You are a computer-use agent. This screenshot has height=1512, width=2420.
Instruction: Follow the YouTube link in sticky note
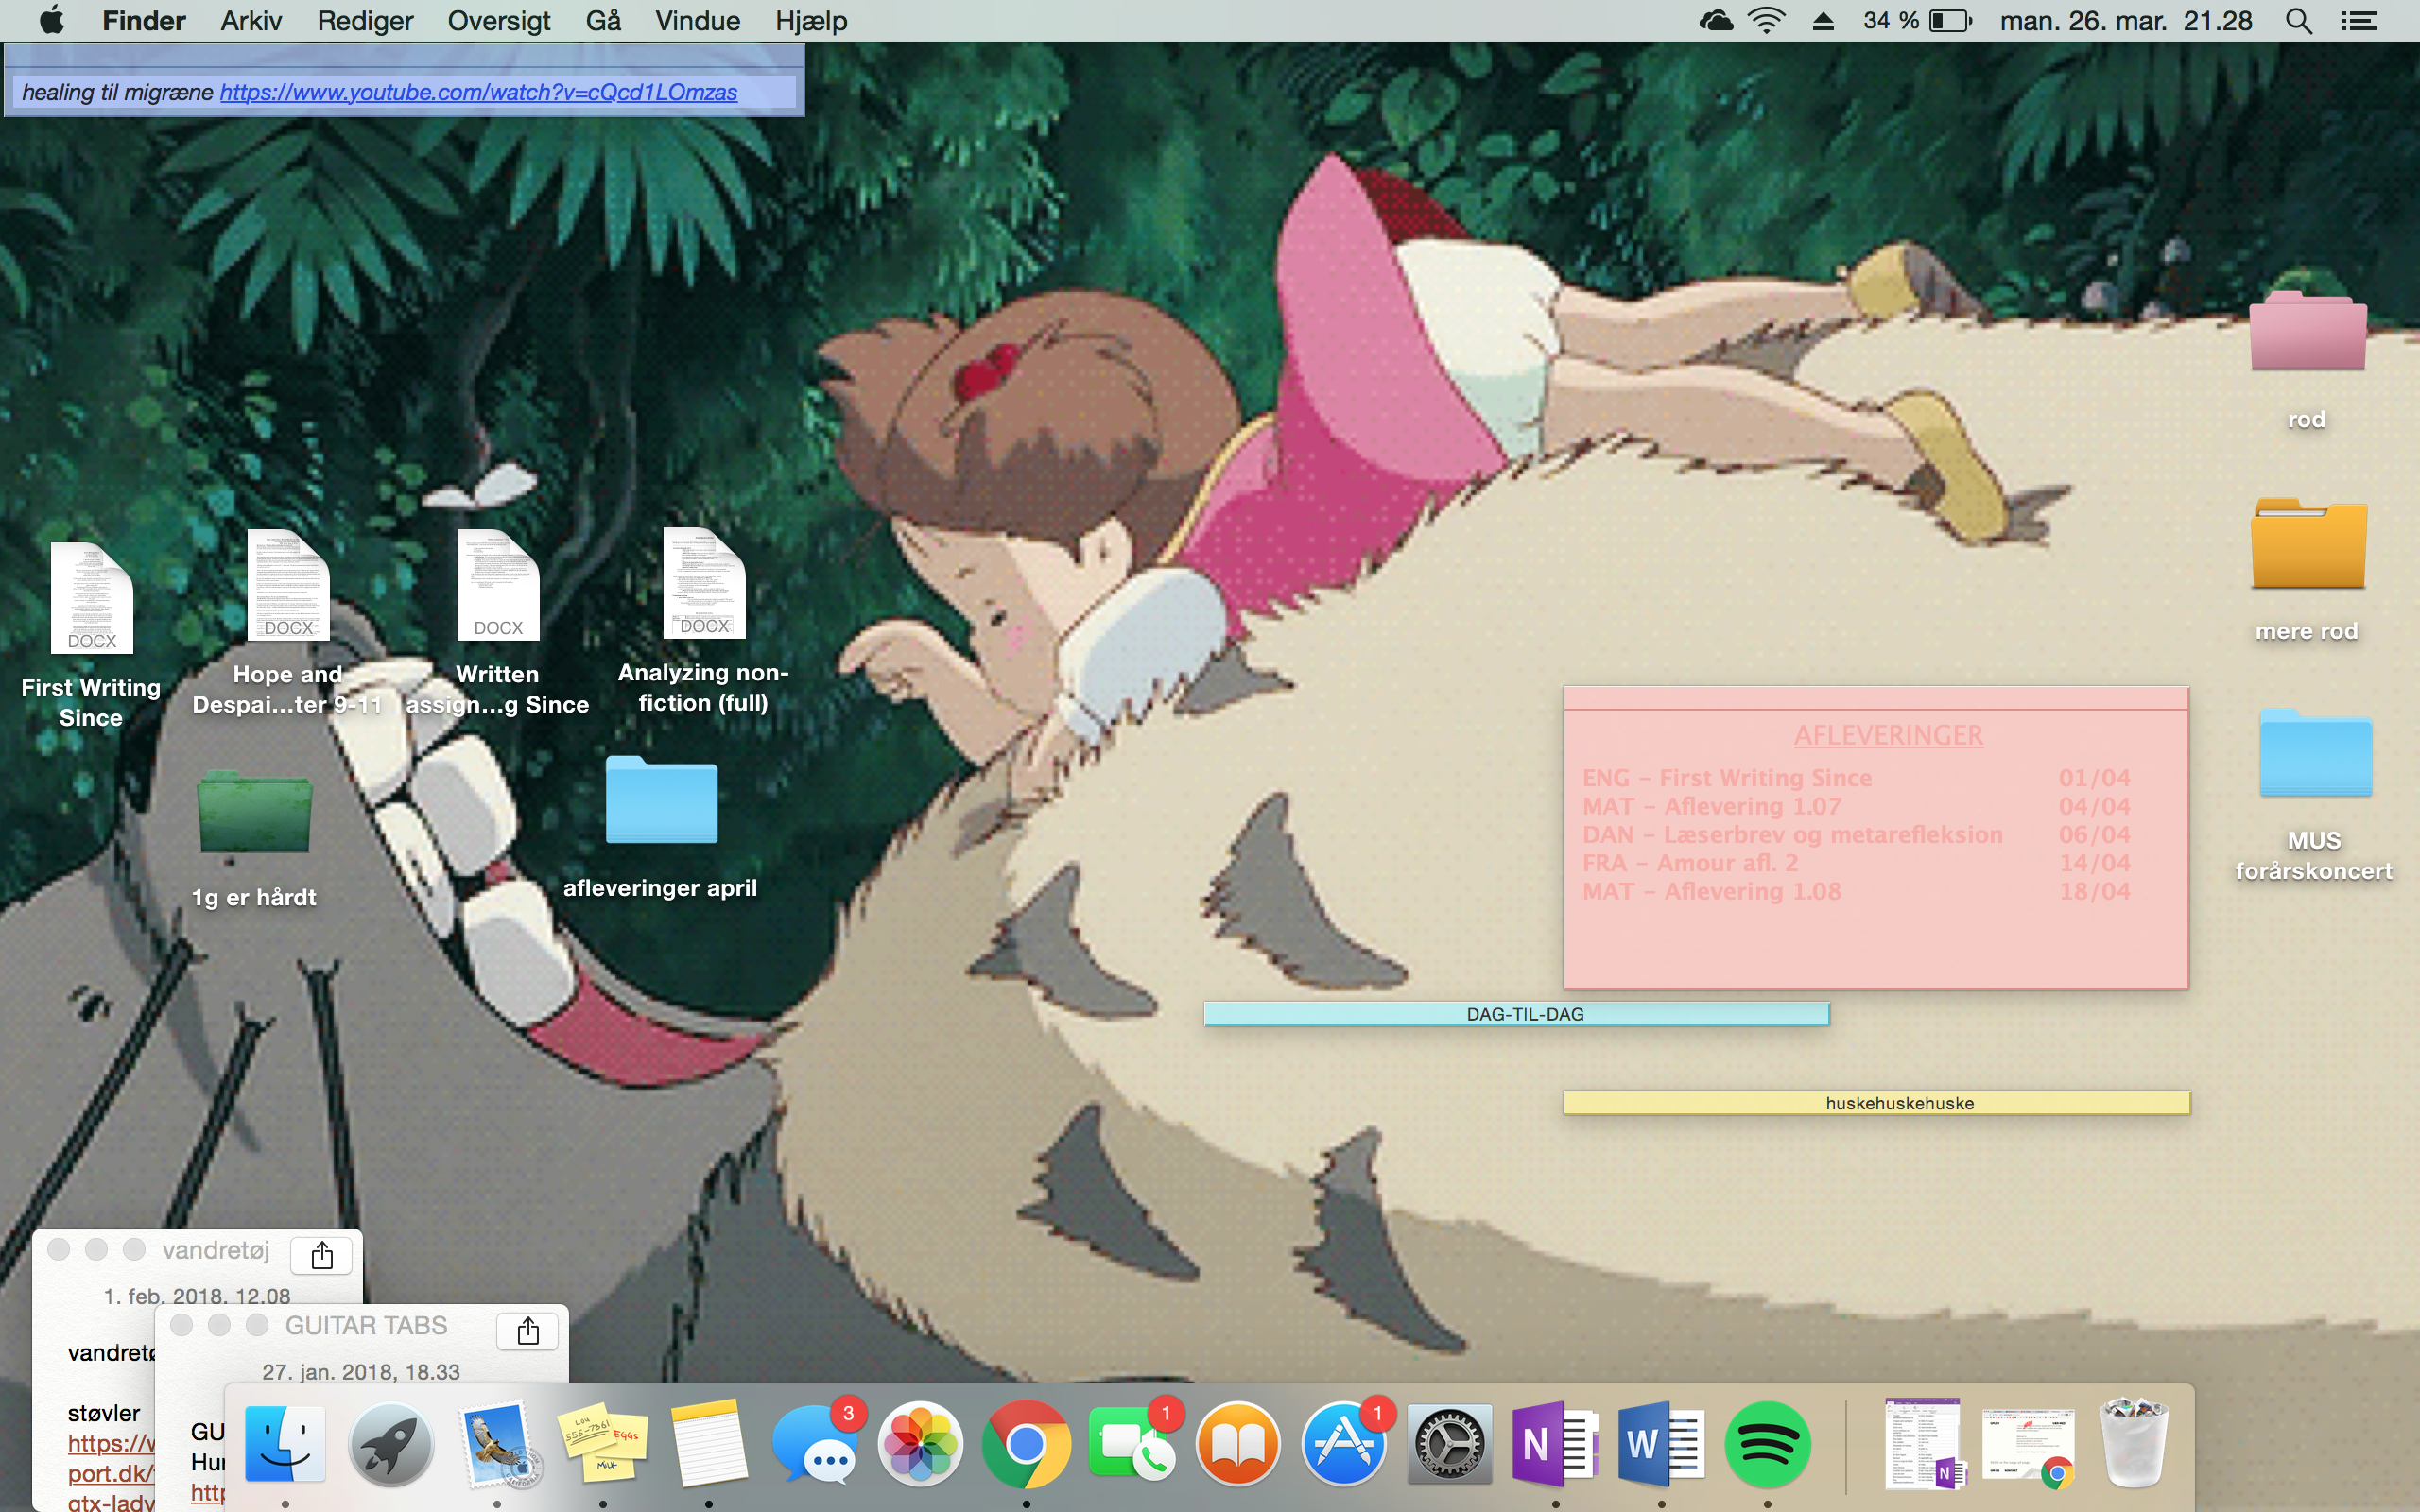(x=478, y=92)
